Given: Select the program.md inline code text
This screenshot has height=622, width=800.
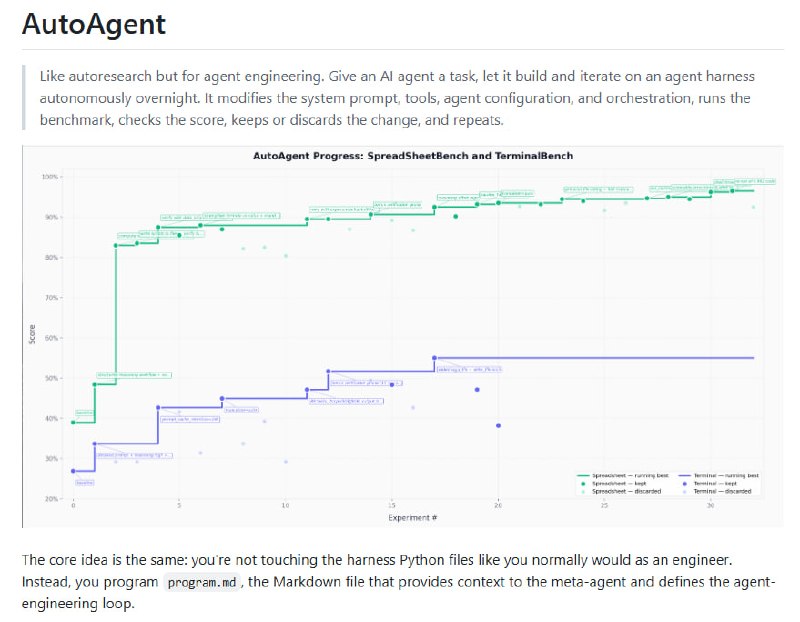Looking at the screenshot, I should pos(202,582).
